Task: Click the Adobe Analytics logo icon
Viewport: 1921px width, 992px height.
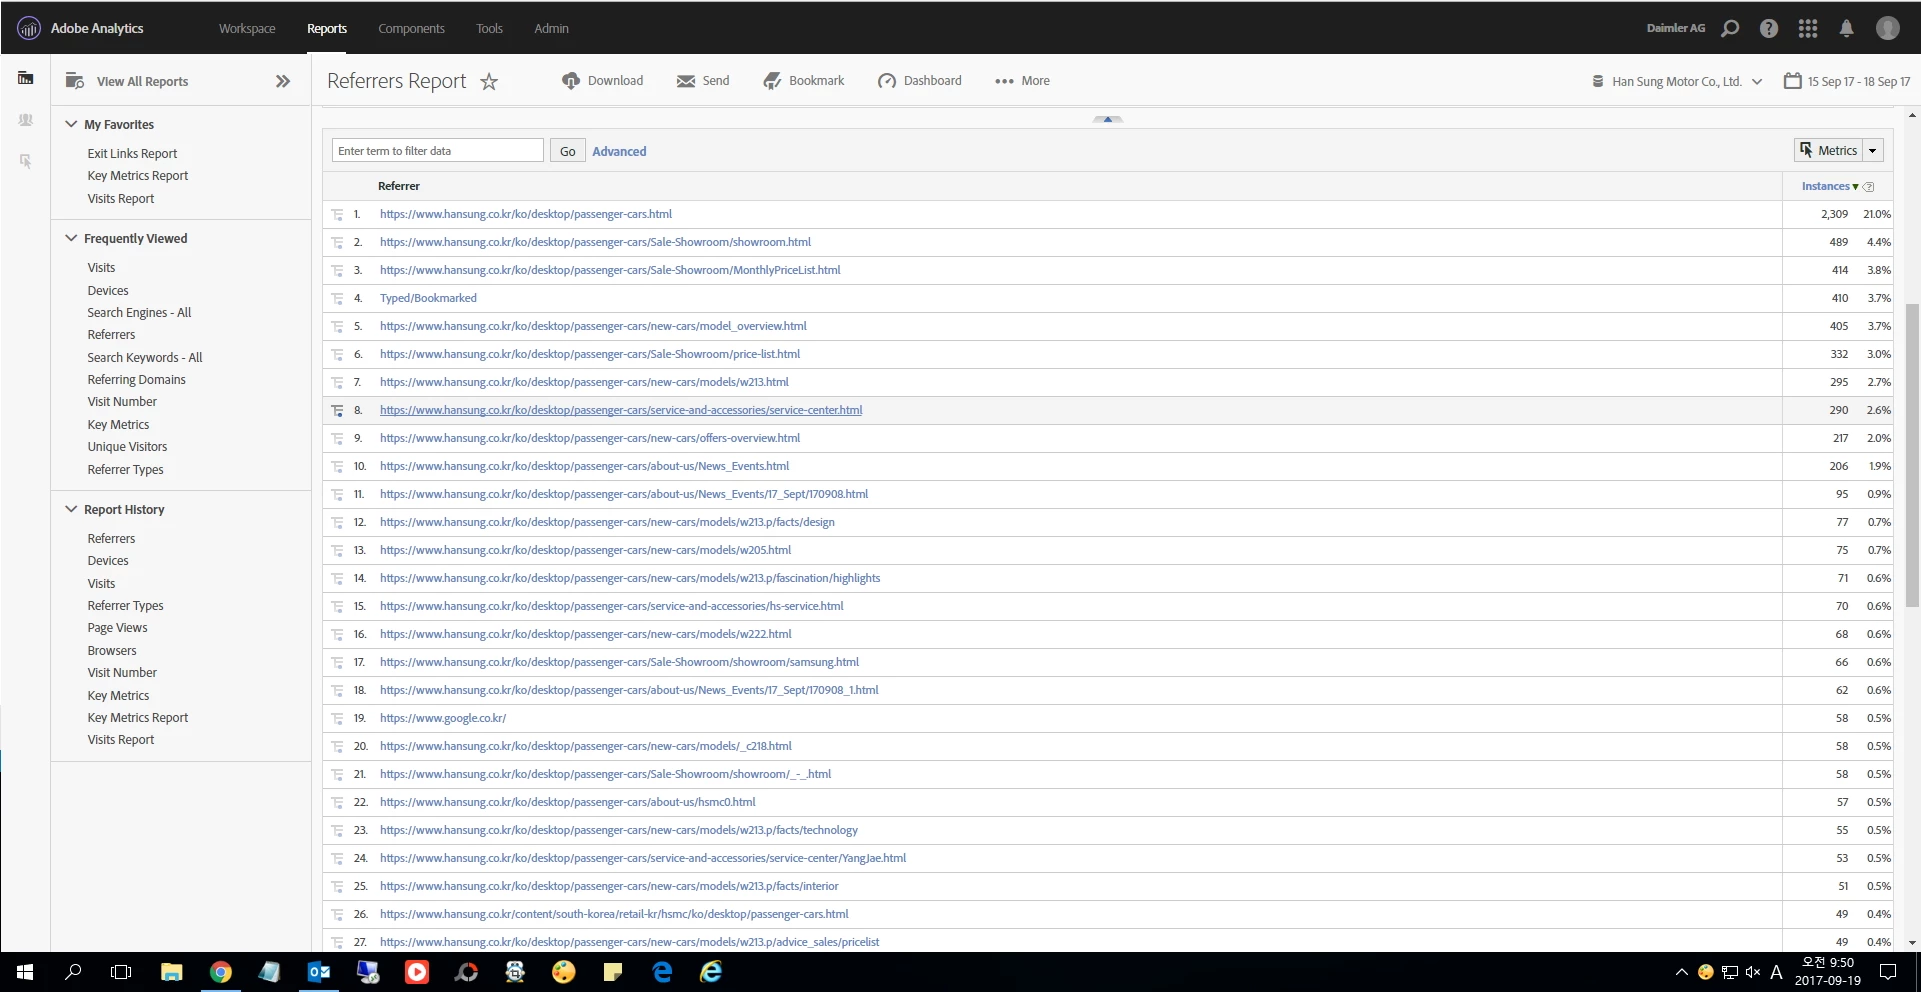Action: click(28, 28)
